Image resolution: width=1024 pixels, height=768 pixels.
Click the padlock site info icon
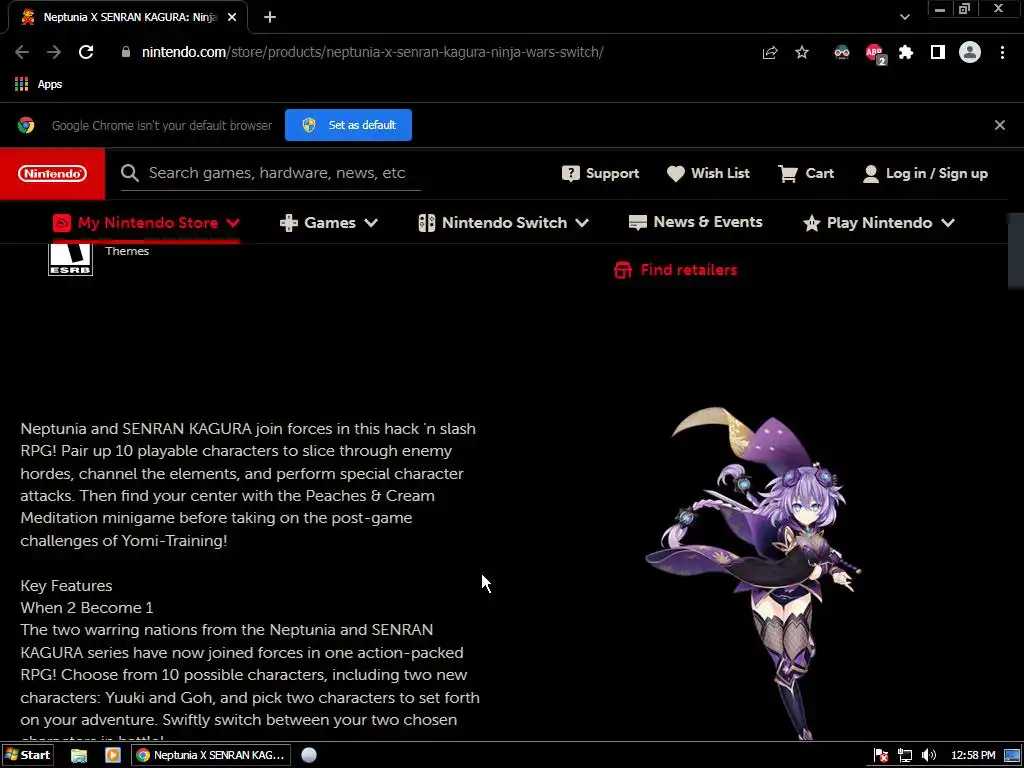point(126,52)
